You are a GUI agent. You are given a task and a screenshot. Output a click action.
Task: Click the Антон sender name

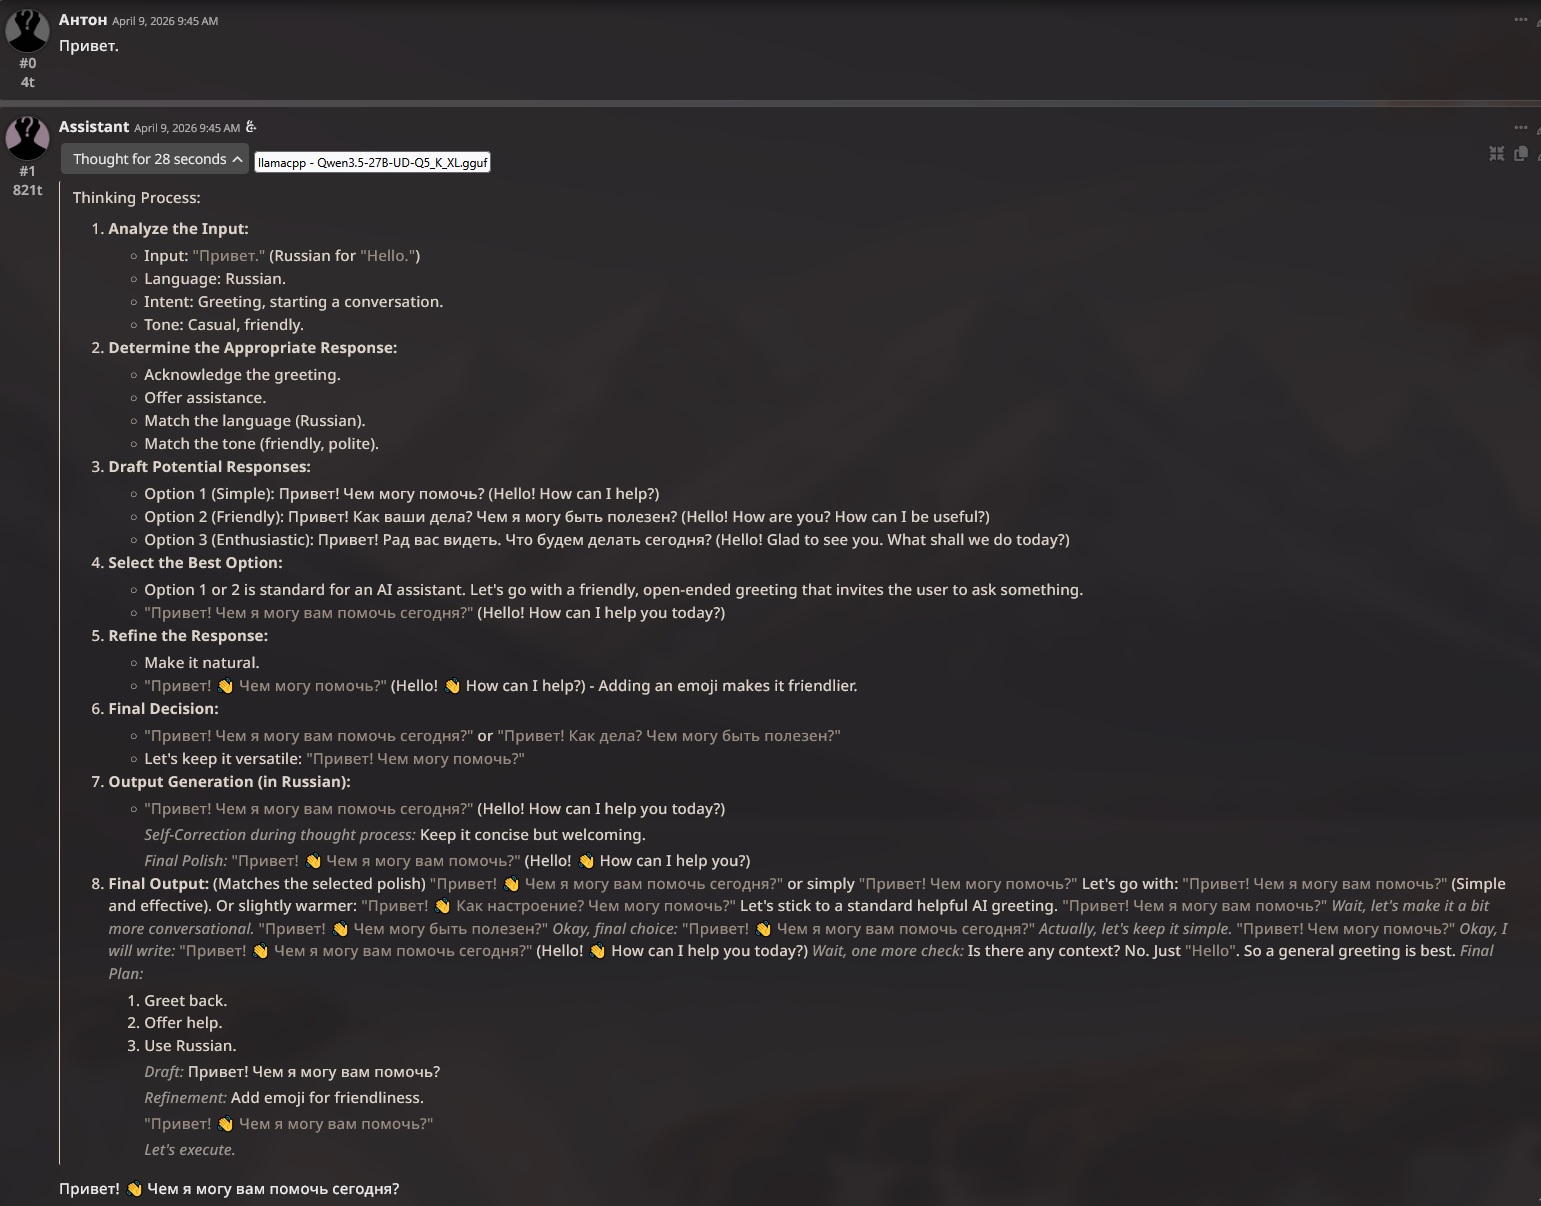pyautogui.click(x=83, y=20)
